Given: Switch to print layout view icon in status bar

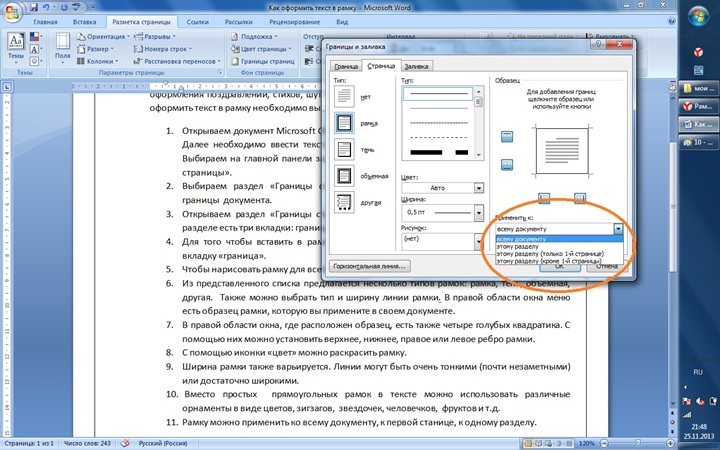Looking at the screenshot, I should click(529, 444).
